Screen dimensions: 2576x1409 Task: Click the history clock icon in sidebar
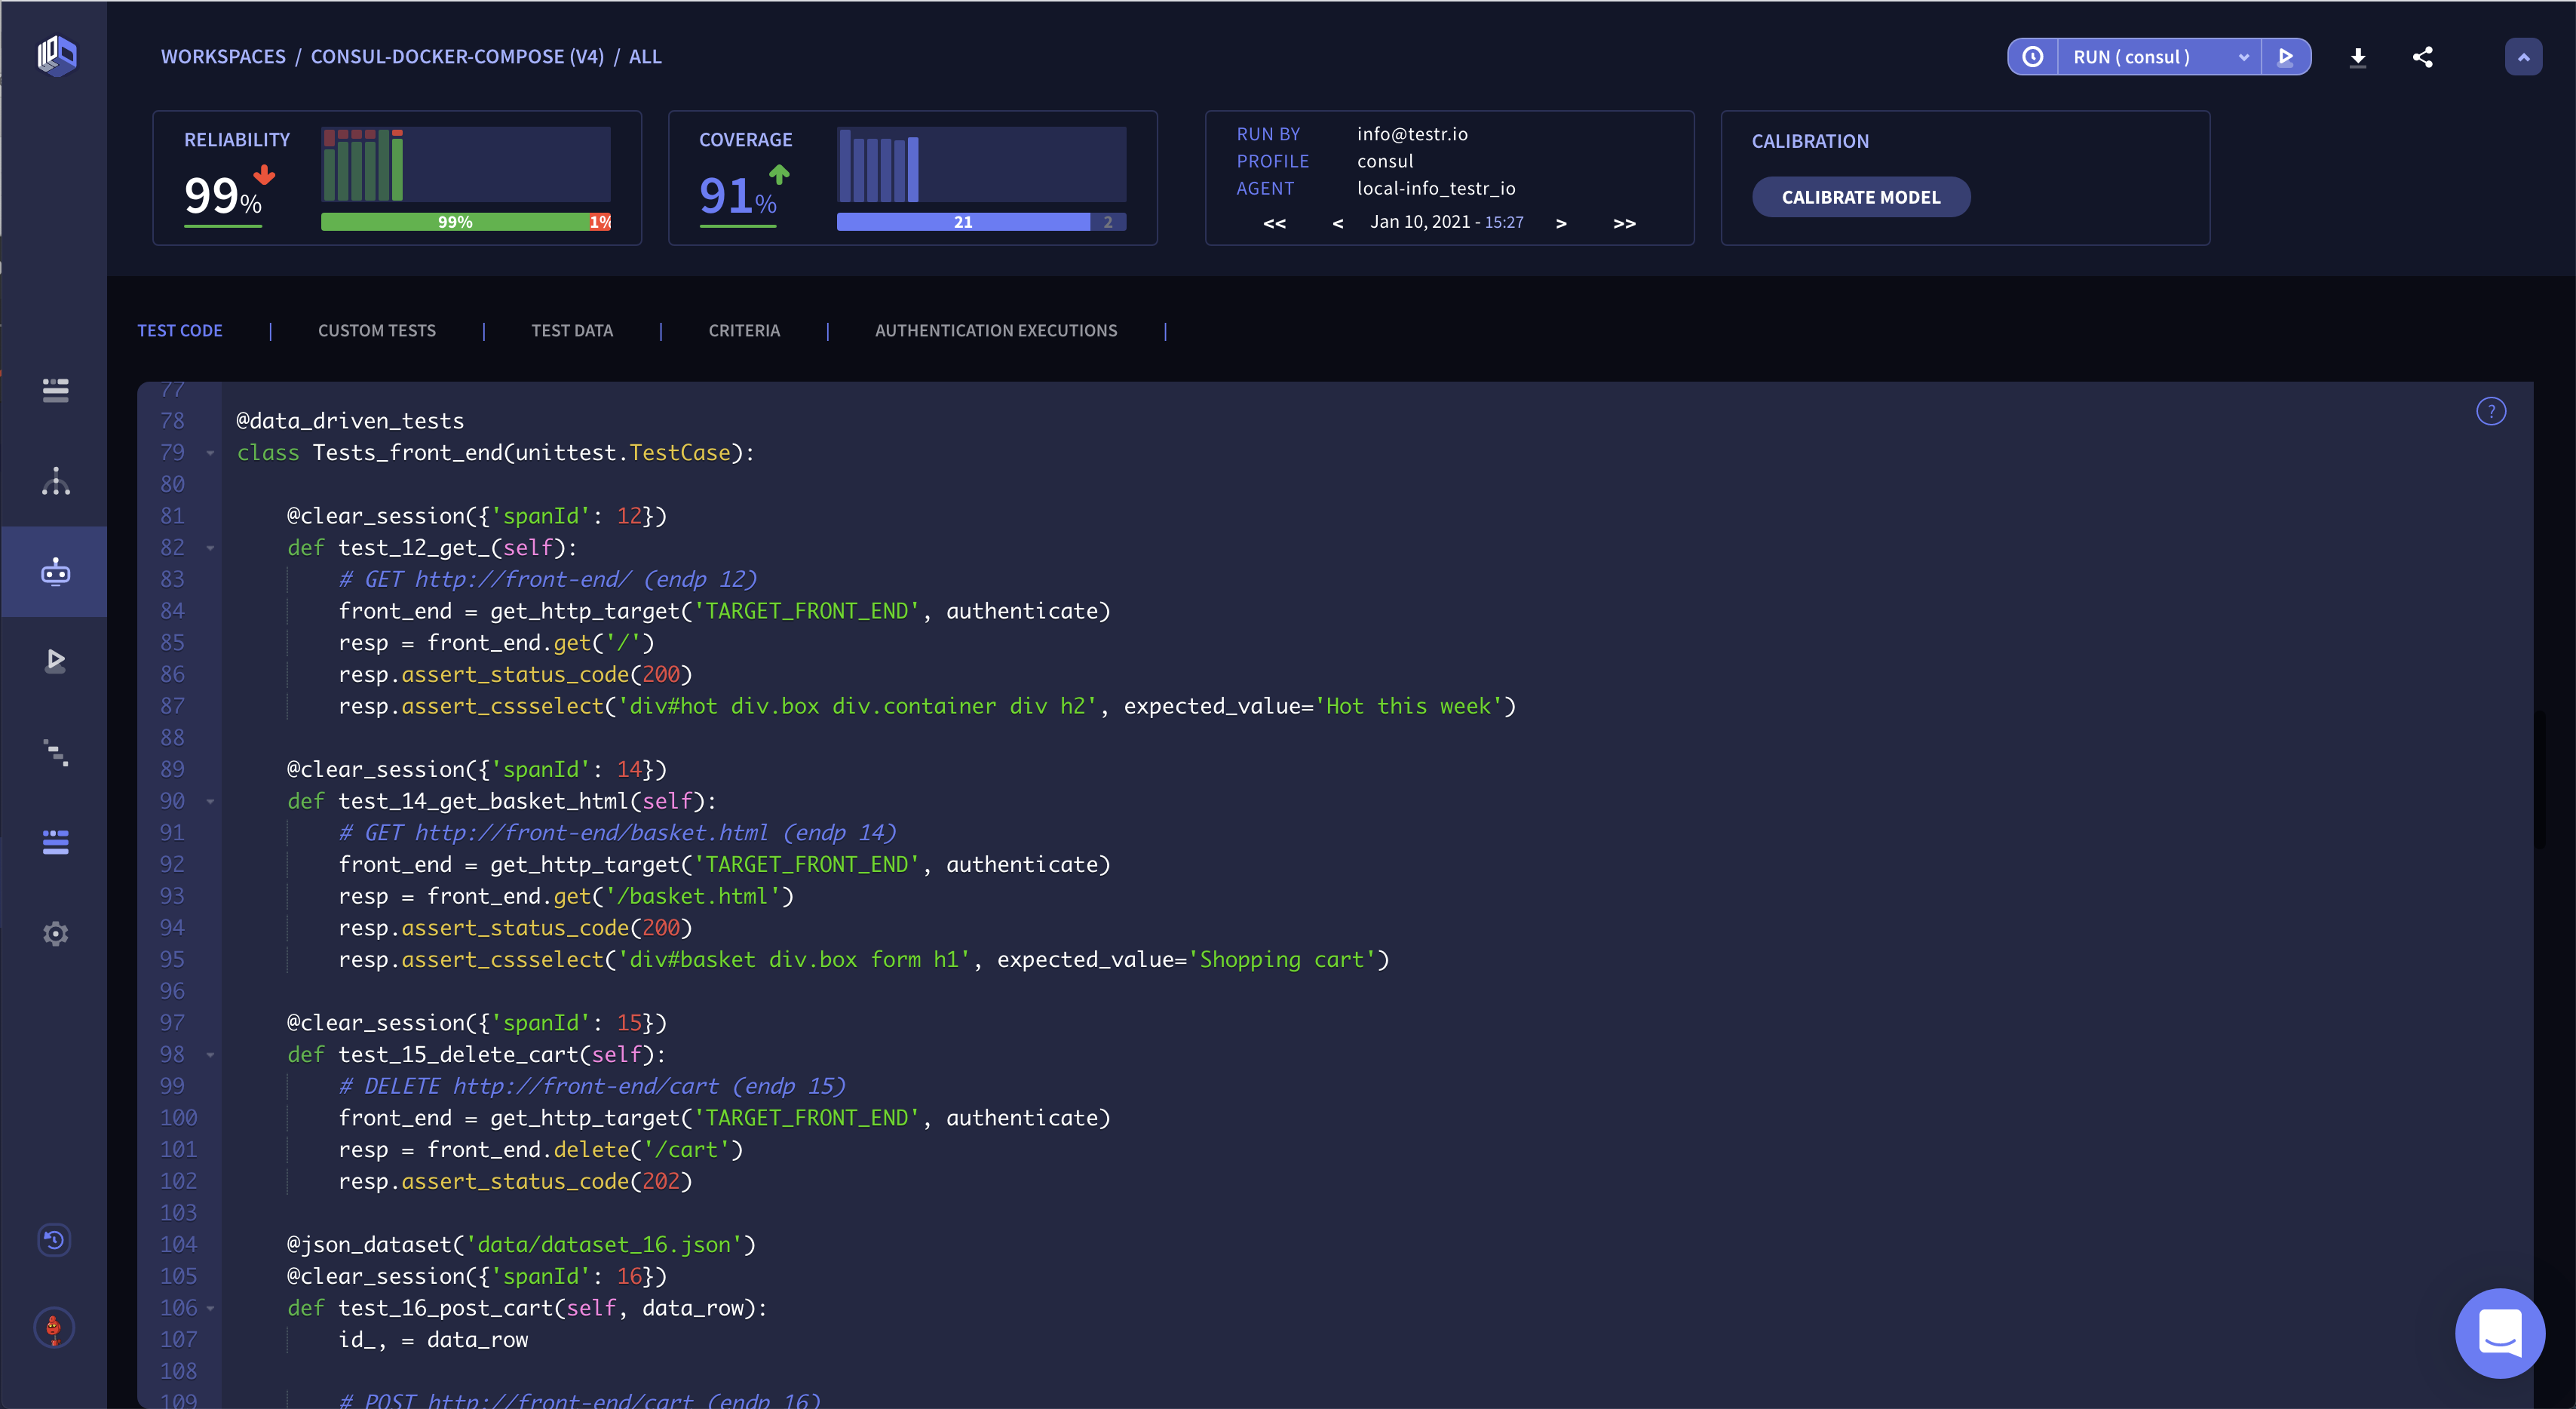(x=54, y=1240)
